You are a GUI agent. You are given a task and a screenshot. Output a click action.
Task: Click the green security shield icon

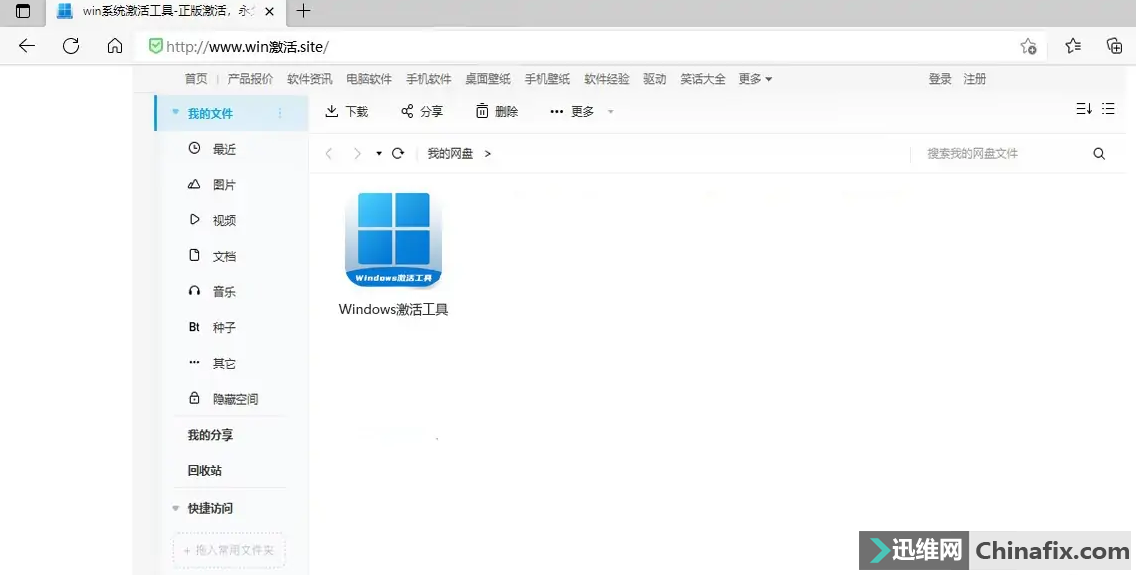tap(155, 46)
